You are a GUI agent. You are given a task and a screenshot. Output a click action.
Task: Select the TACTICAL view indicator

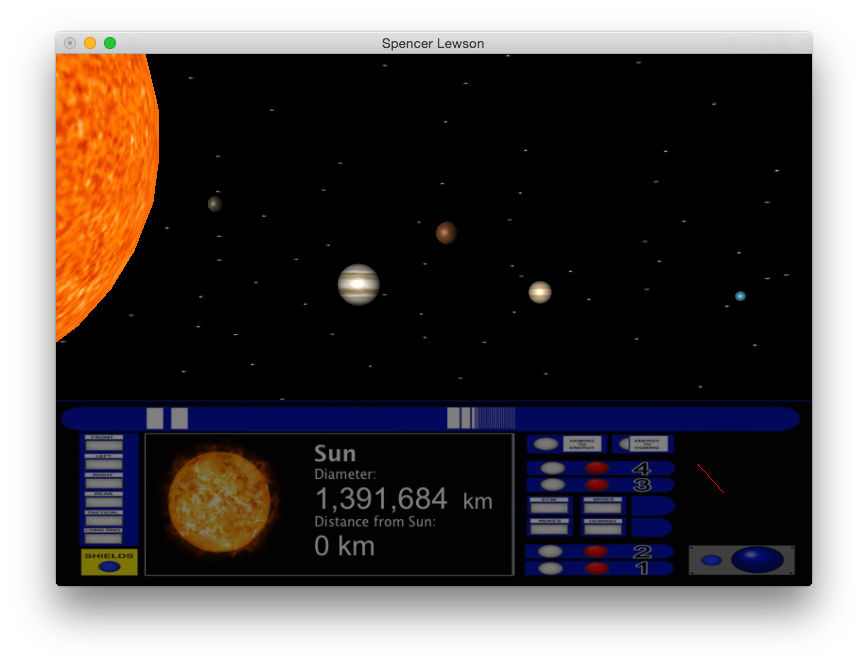click(103, 517)
